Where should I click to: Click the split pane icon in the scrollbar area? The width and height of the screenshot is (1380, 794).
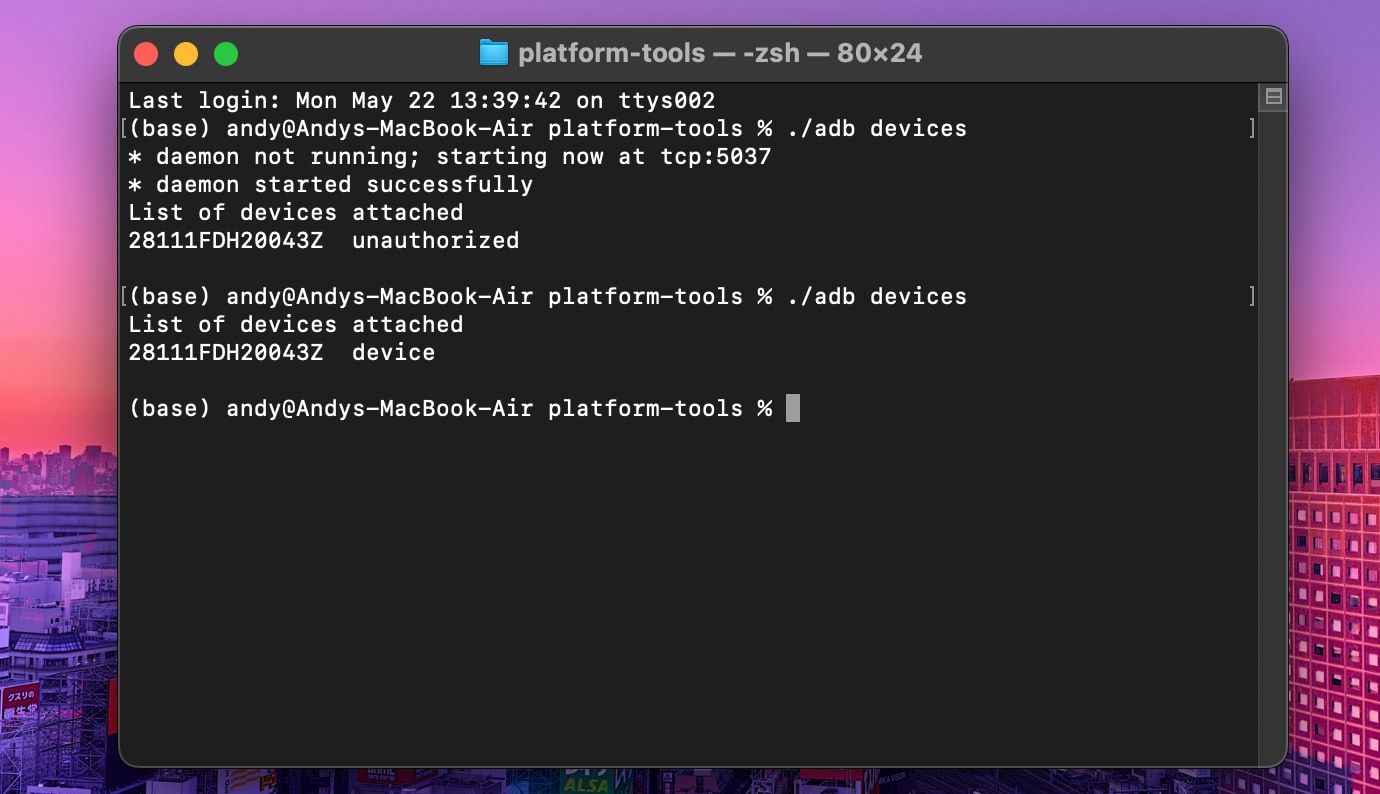pos(1274,97)
